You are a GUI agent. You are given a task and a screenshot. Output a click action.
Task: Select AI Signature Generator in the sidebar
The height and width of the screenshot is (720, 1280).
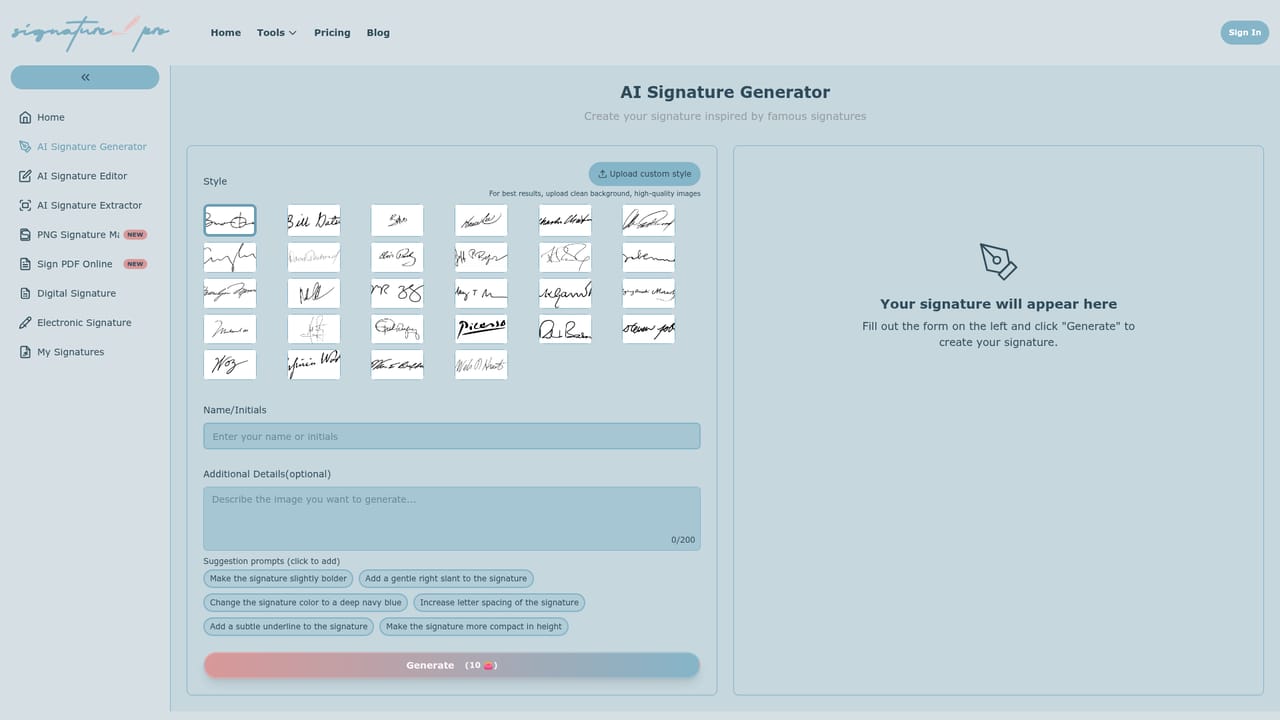point(85,146)
